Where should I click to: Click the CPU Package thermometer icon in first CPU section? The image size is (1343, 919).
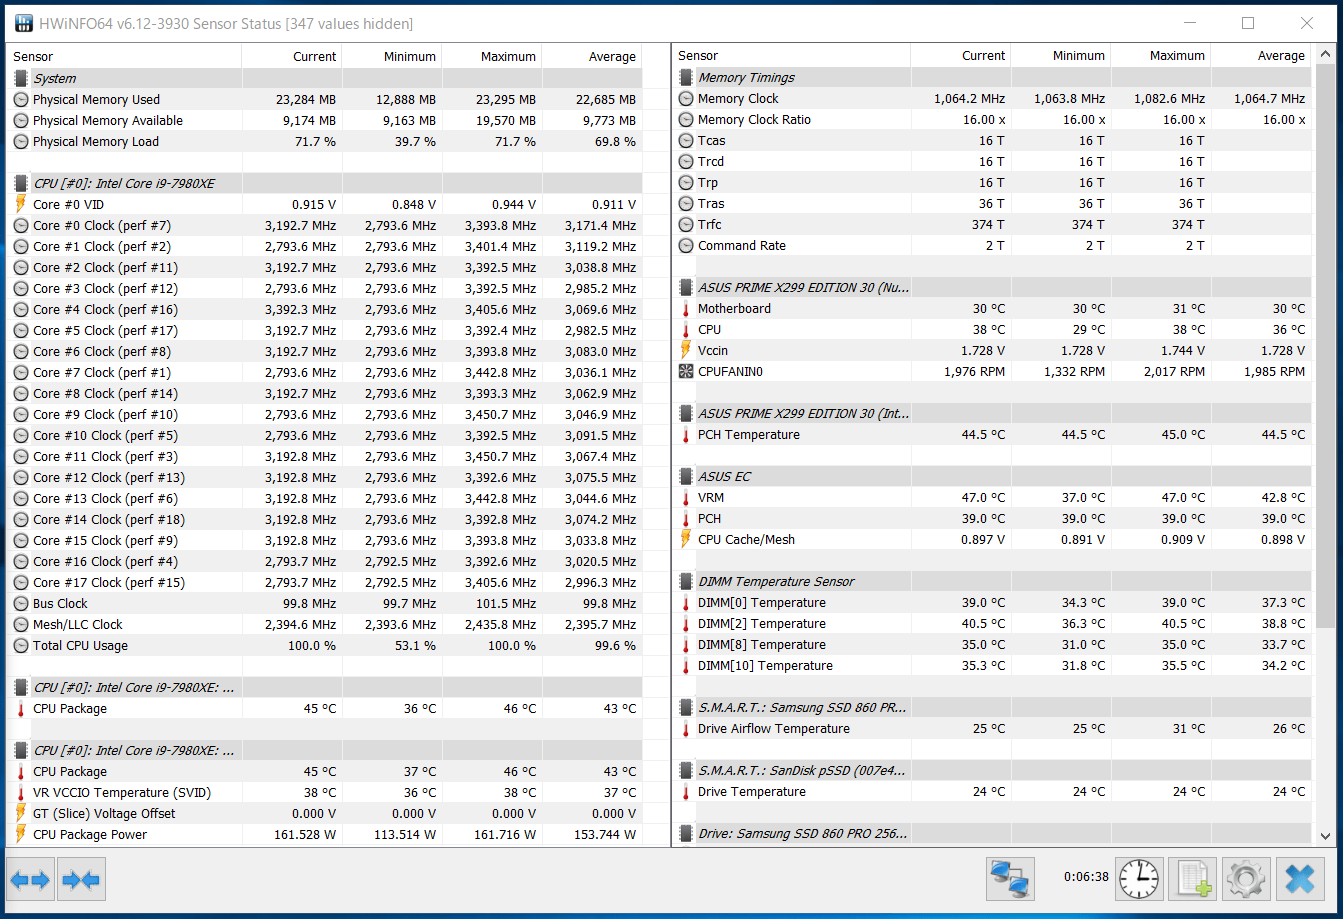click(x=21, y=708)
